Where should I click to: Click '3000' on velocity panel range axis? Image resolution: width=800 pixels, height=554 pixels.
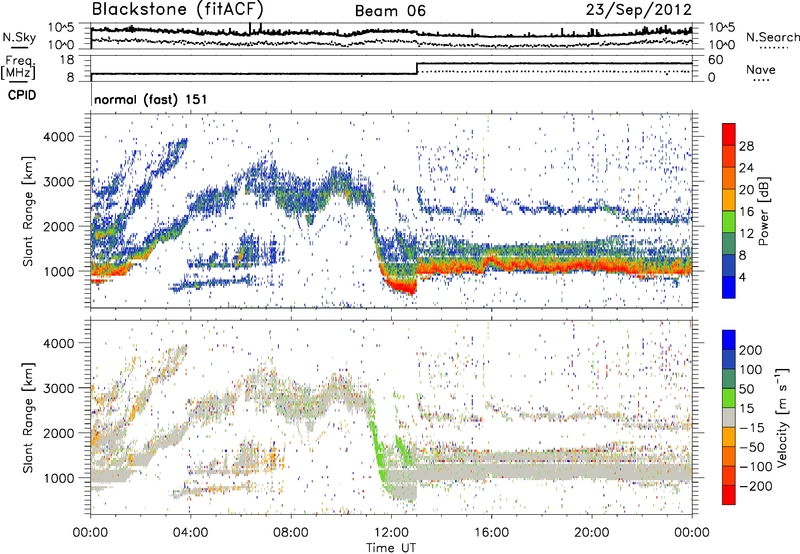[59, 388]
